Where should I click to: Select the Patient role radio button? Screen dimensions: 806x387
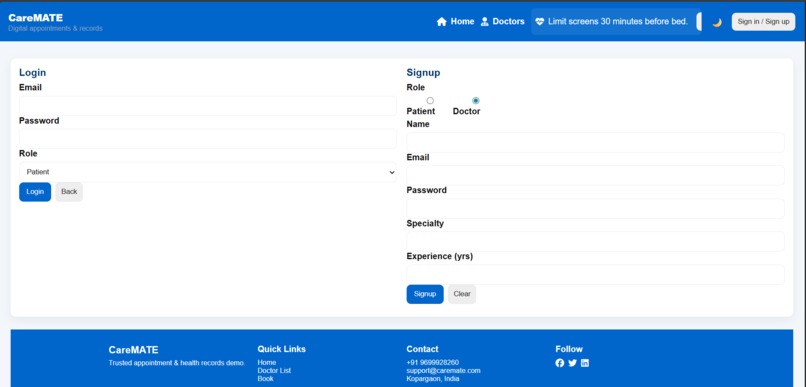tap(430, 101)
